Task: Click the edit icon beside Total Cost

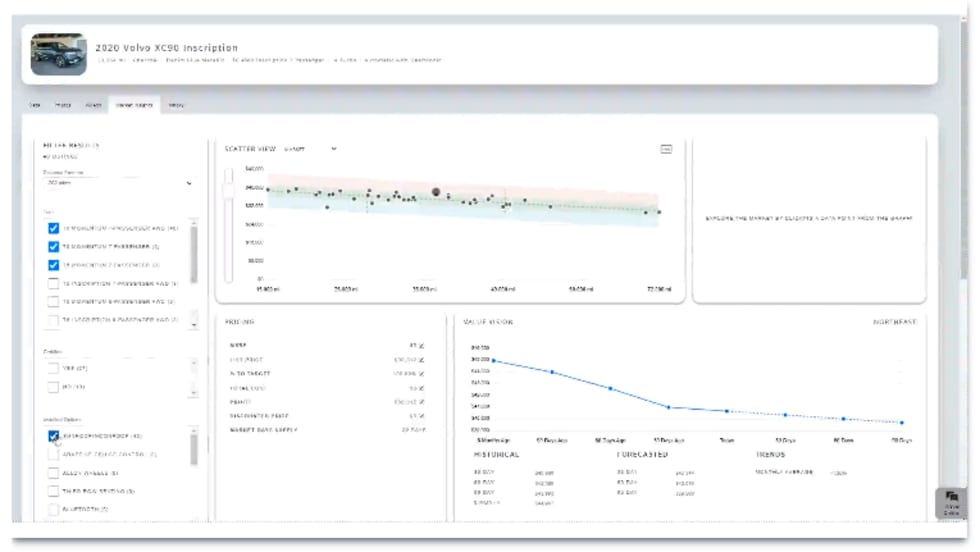Action: tap(421, 388)
